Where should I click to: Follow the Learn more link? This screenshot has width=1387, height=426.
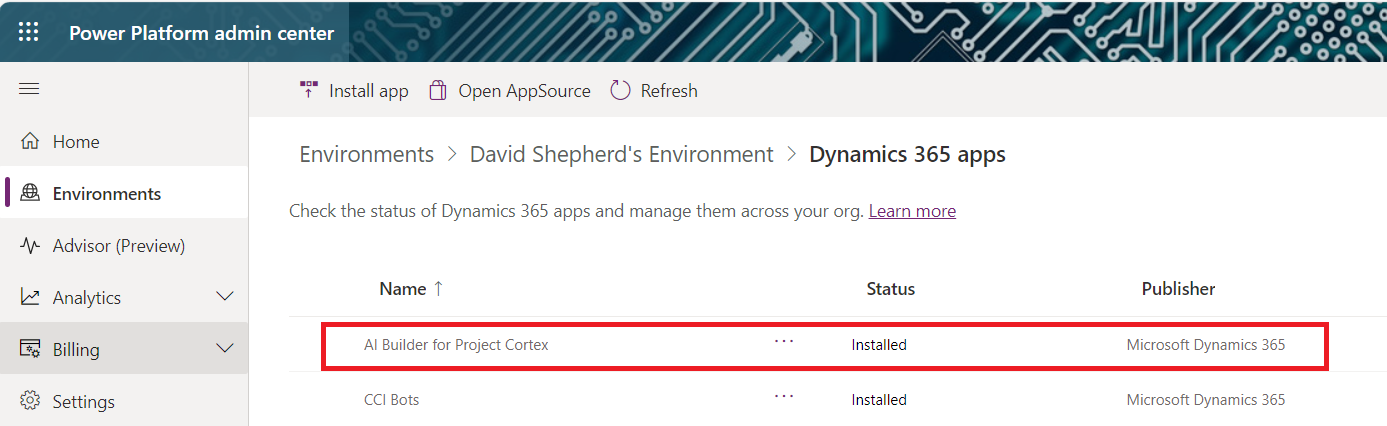pos(912,211)
